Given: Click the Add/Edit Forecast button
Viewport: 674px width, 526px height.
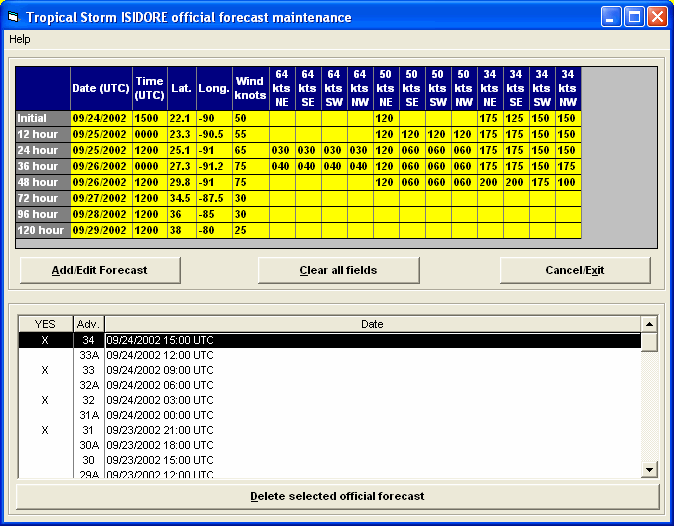Looking at the screenshot, I should pos(100,270).
